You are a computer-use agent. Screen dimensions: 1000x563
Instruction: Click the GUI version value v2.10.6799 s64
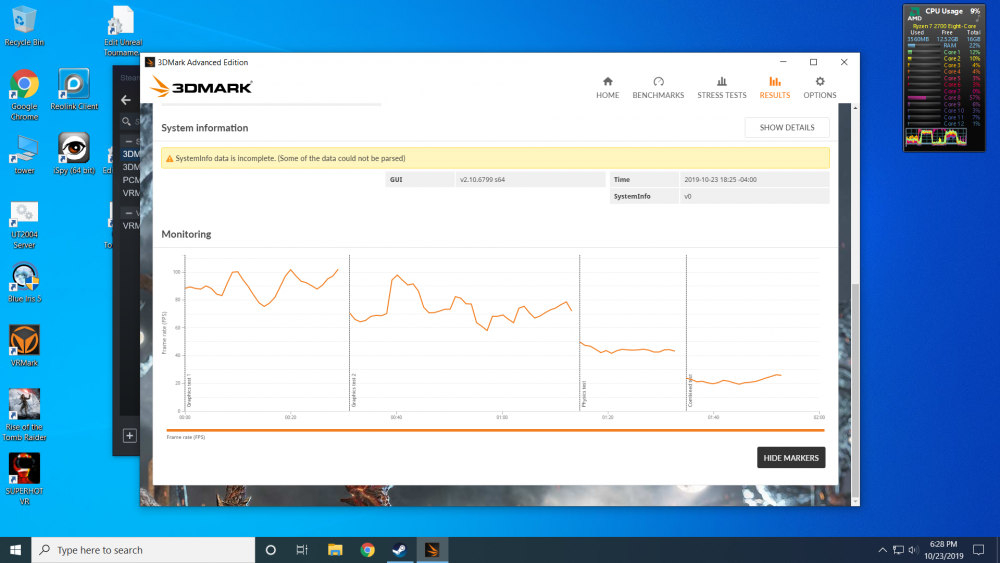click(483, 180)
